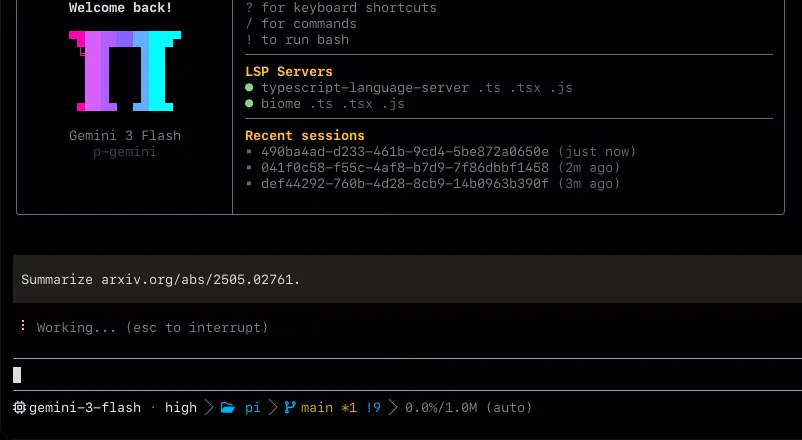Screen dimensions: 802x440
Task: Click the *1 modified files indicator
Action: pos(349,407)
